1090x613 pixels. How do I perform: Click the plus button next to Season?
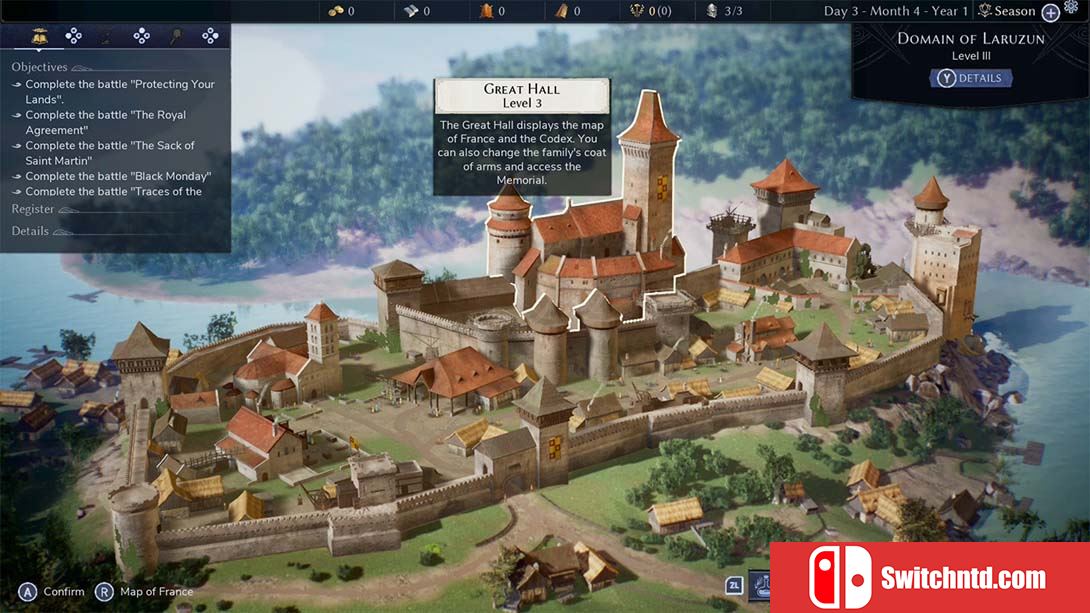1050,13
